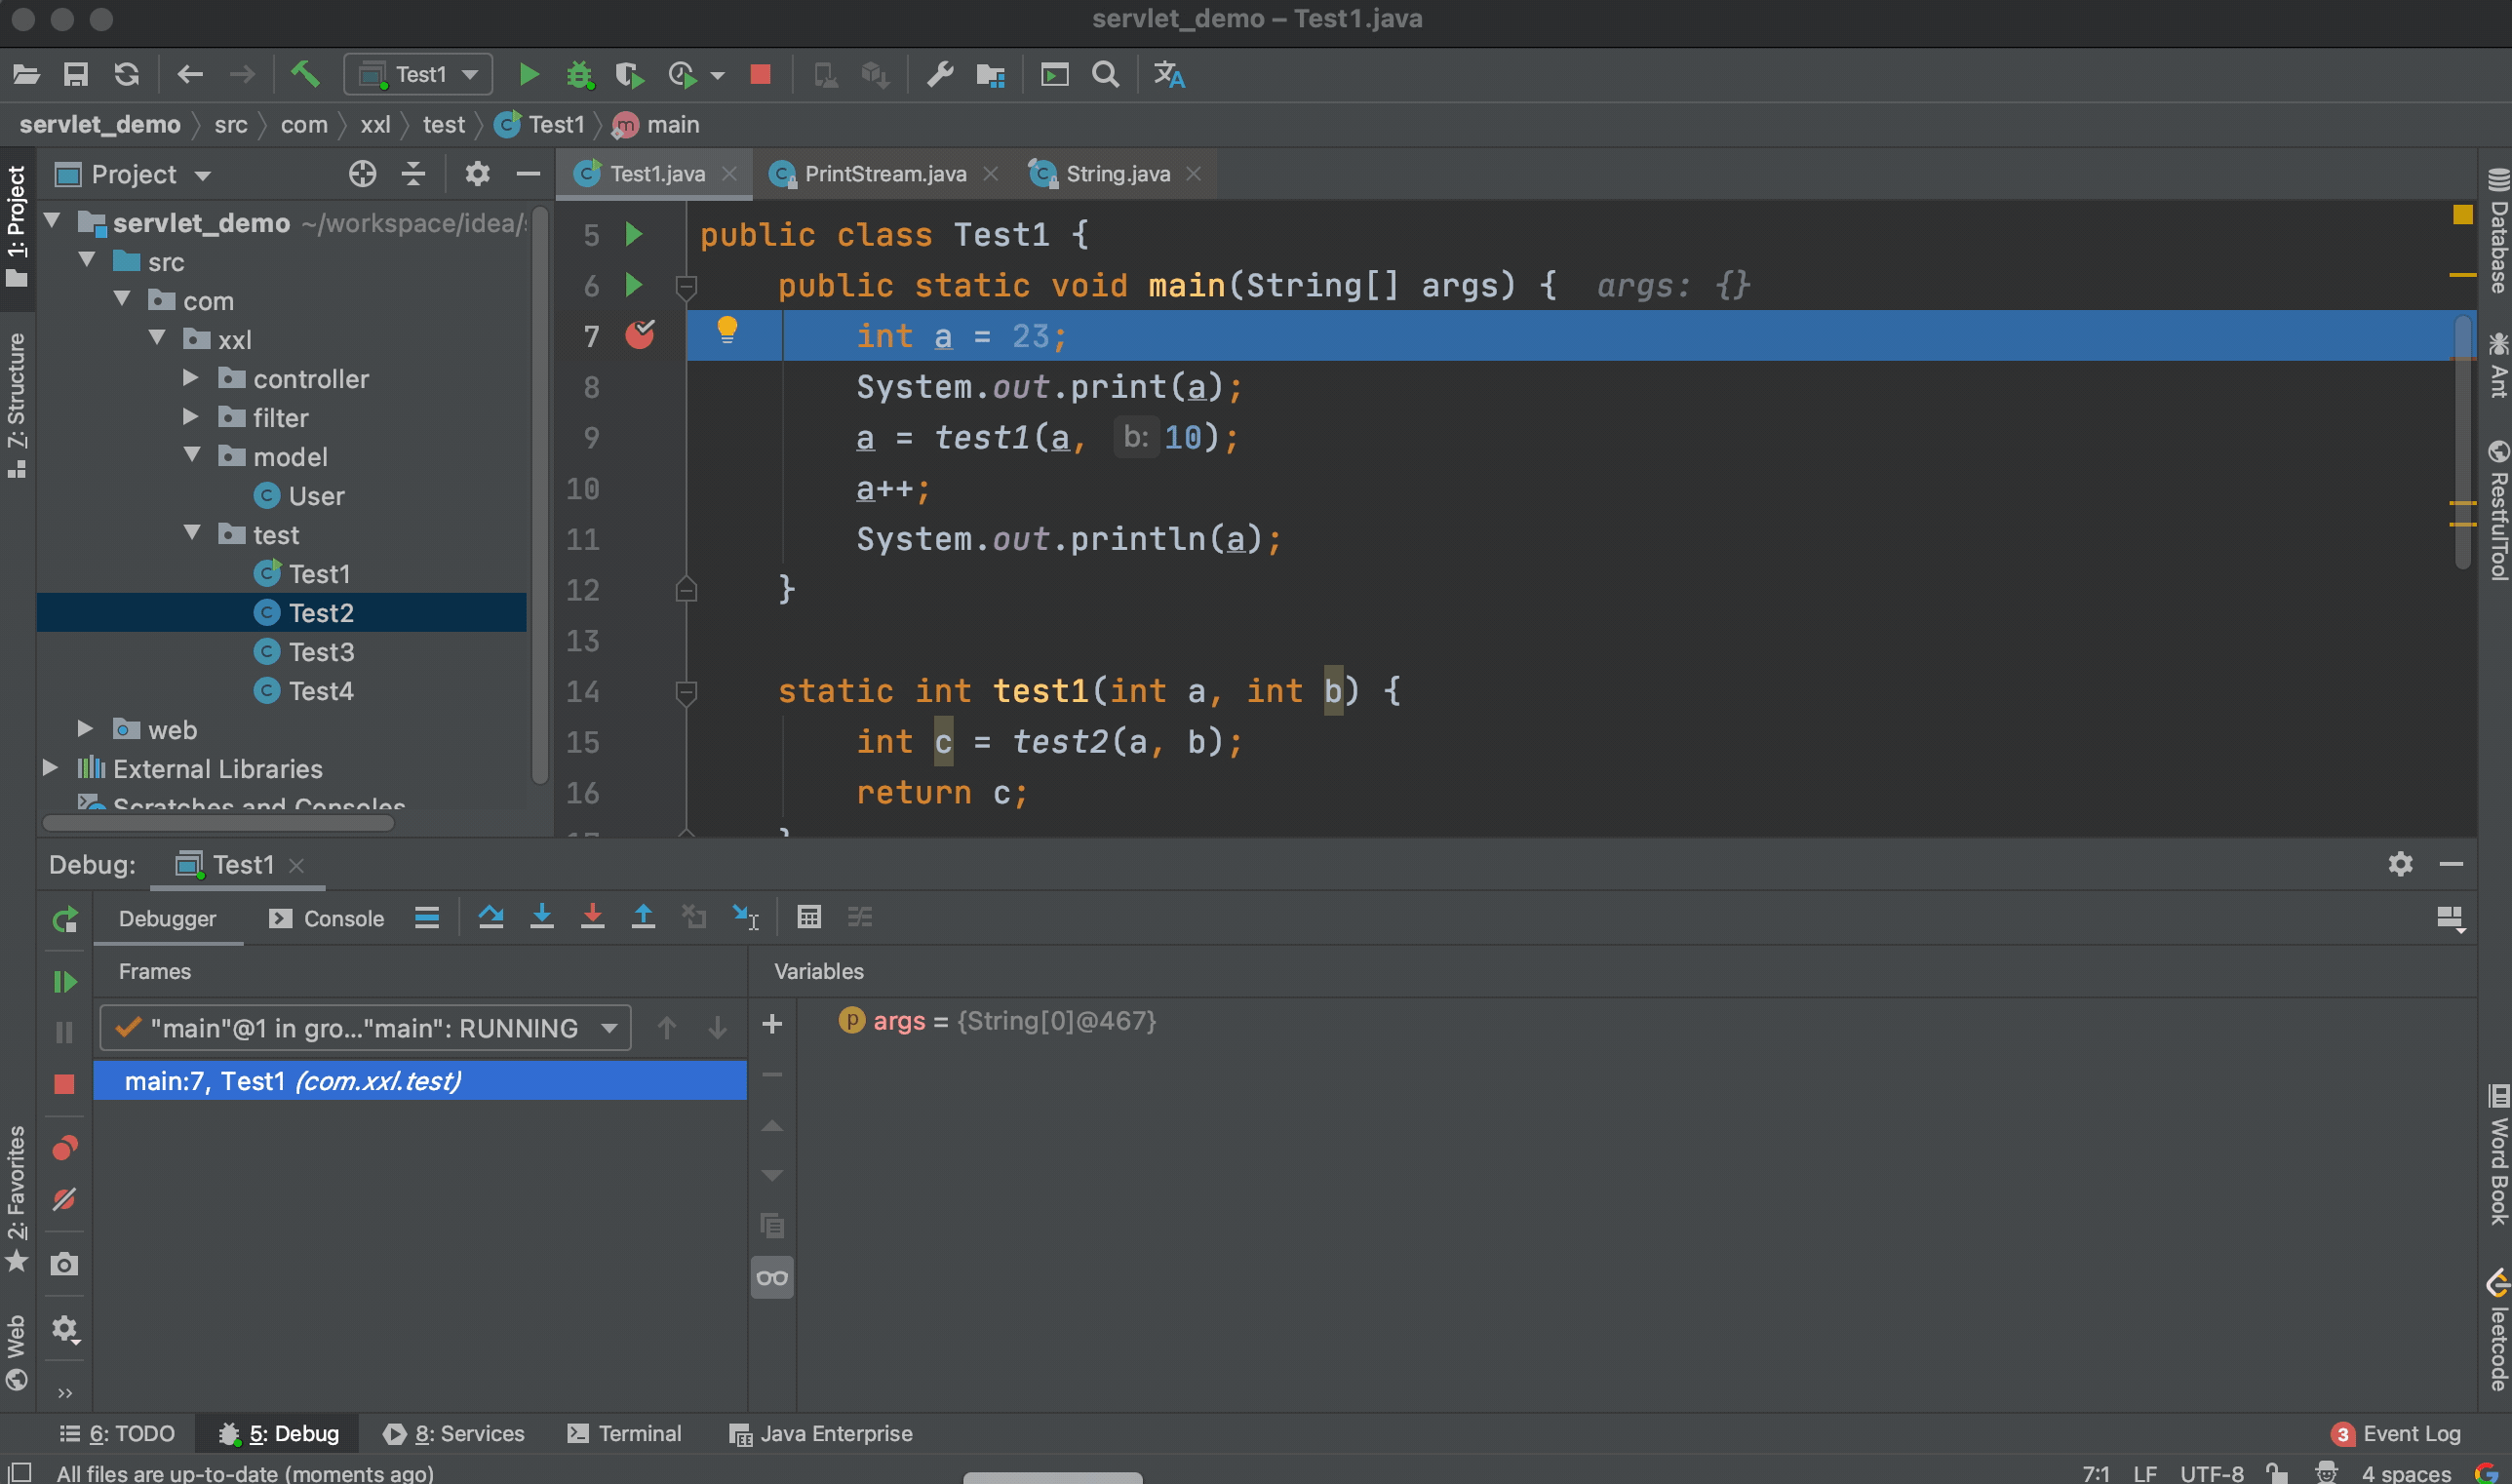Viewport: 2512px width, 1484px height.
Task: Click Search Everywhere magnifier icon
Action: [1105, 74]
